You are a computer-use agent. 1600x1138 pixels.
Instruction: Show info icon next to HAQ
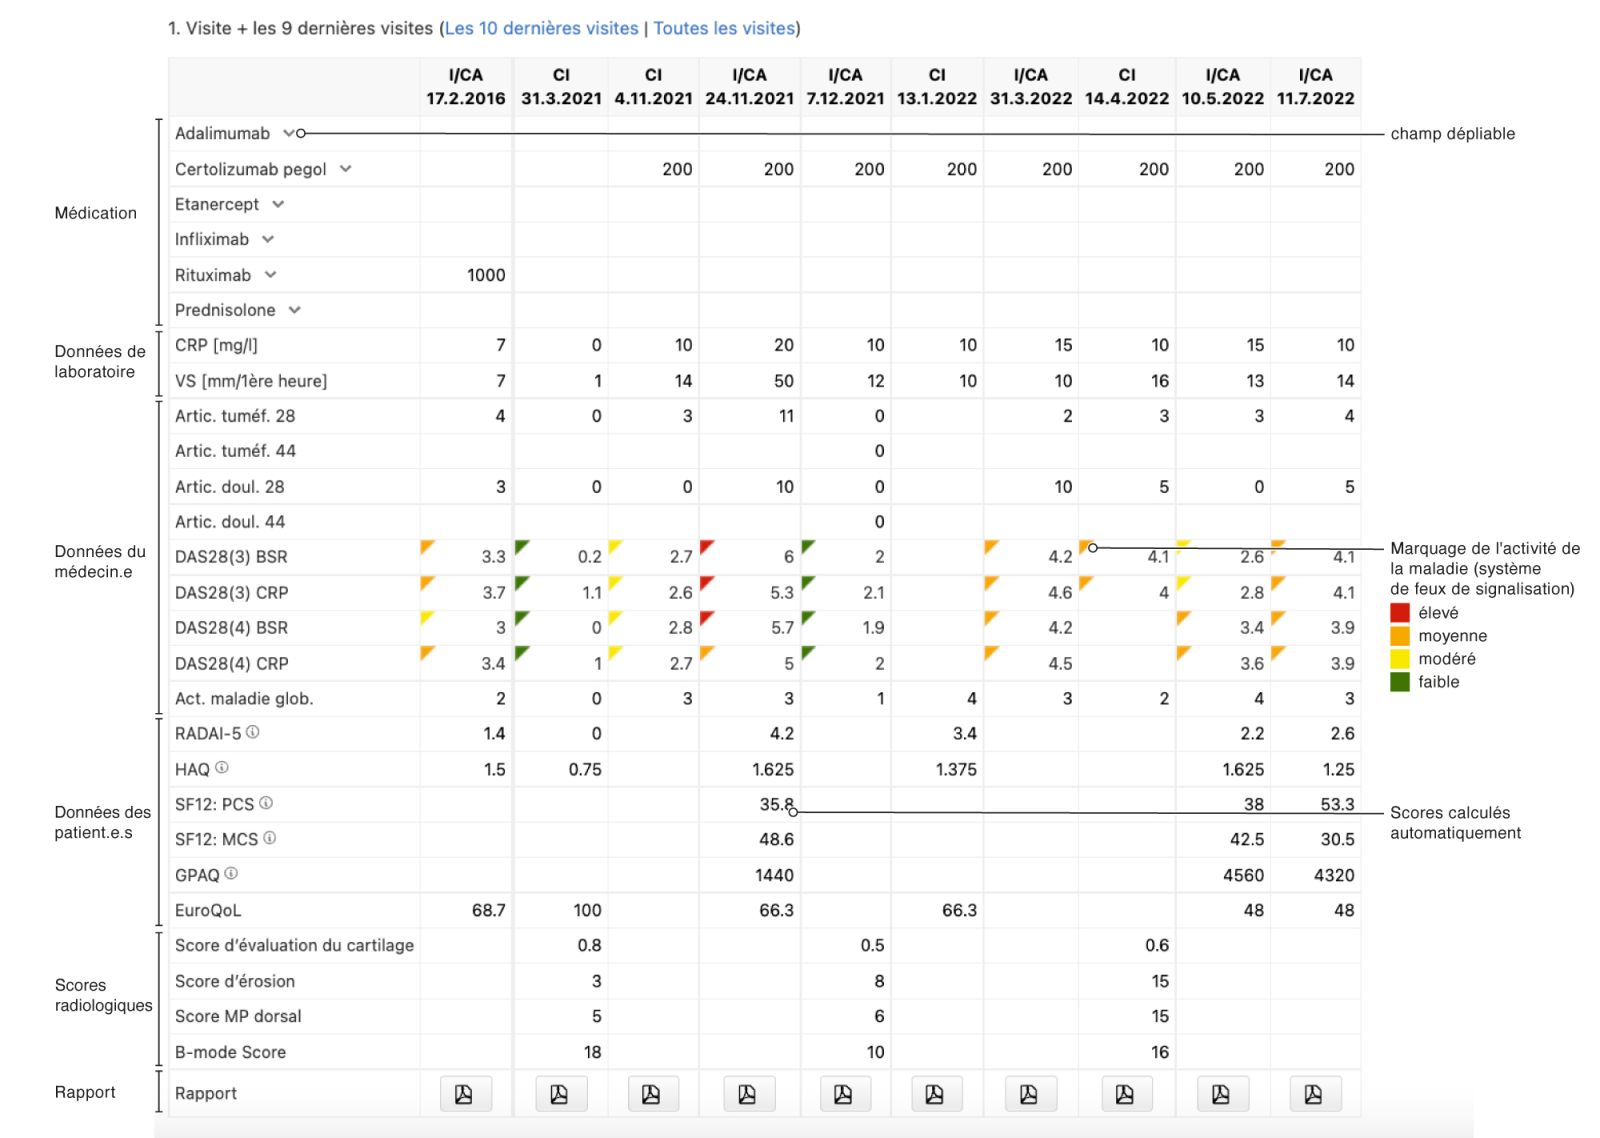(222, 767)
